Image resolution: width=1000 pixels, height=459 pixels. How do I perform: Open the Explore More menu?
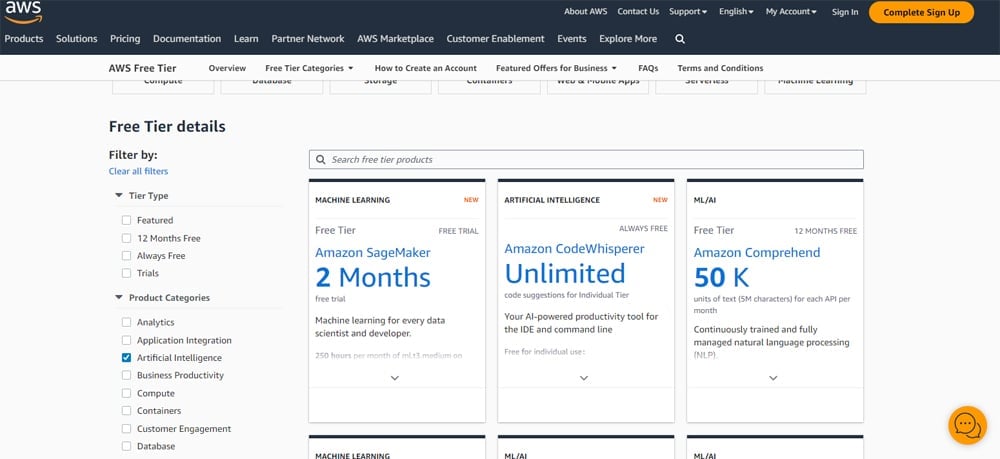click(628, 39)
